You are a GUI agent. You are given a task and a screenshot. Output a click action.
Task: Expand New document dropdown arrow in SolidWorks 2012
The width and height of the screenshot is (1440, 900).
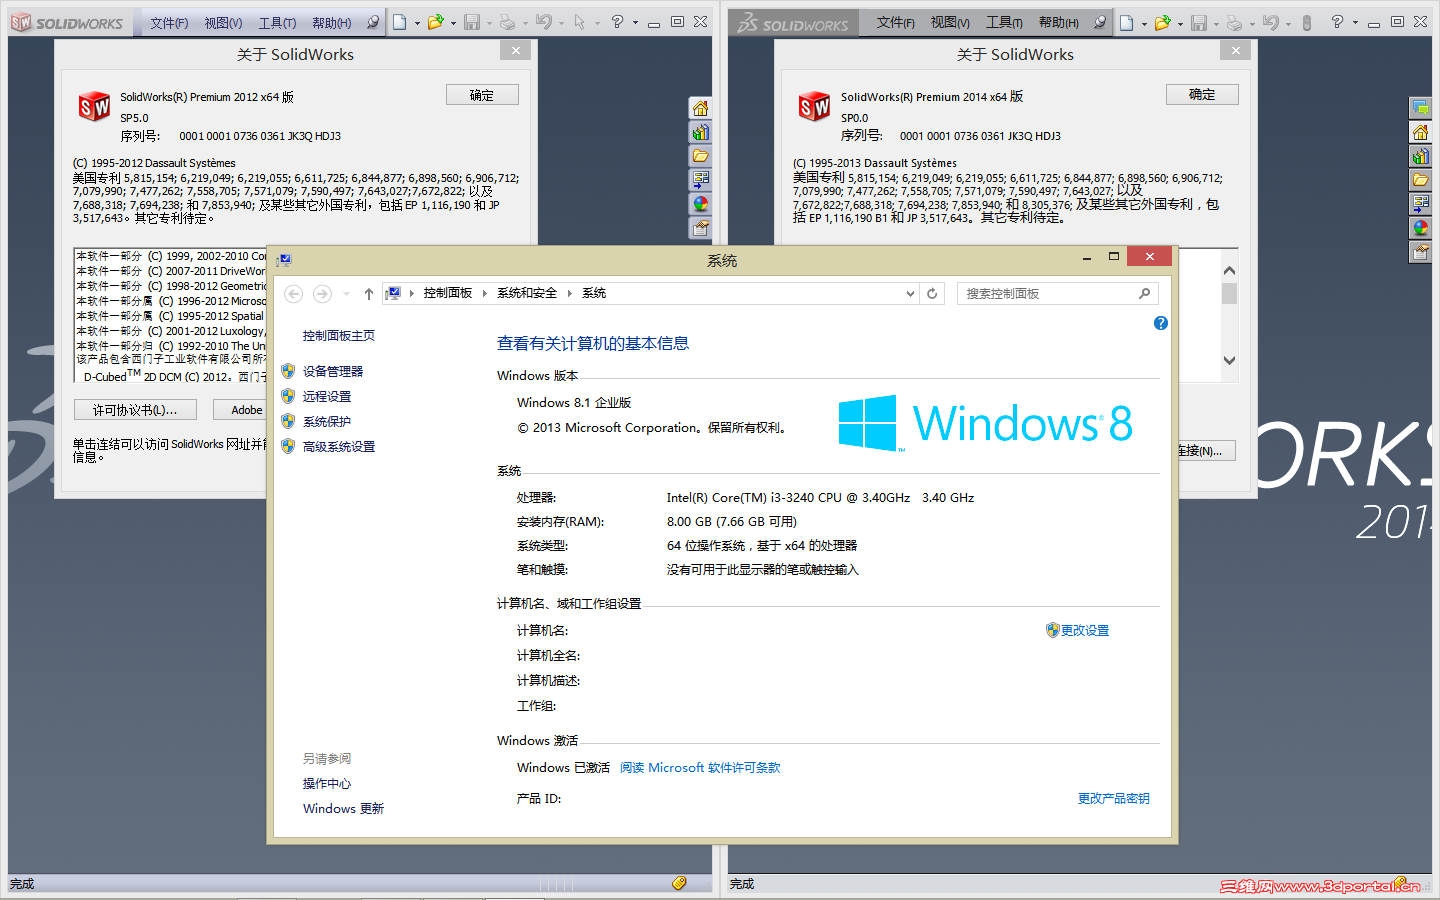[x=417, y=23]
